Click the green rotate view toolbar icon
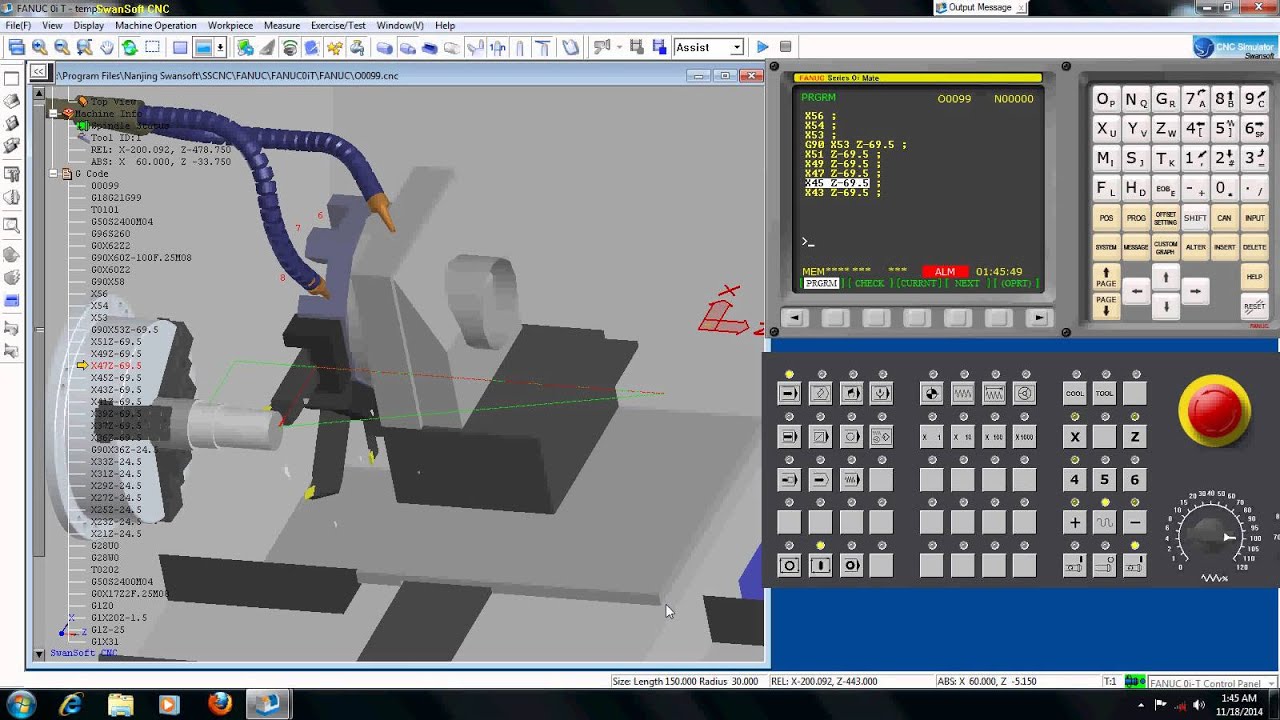The height and width of the screenshot is (720, 1280). pos(129,47)
